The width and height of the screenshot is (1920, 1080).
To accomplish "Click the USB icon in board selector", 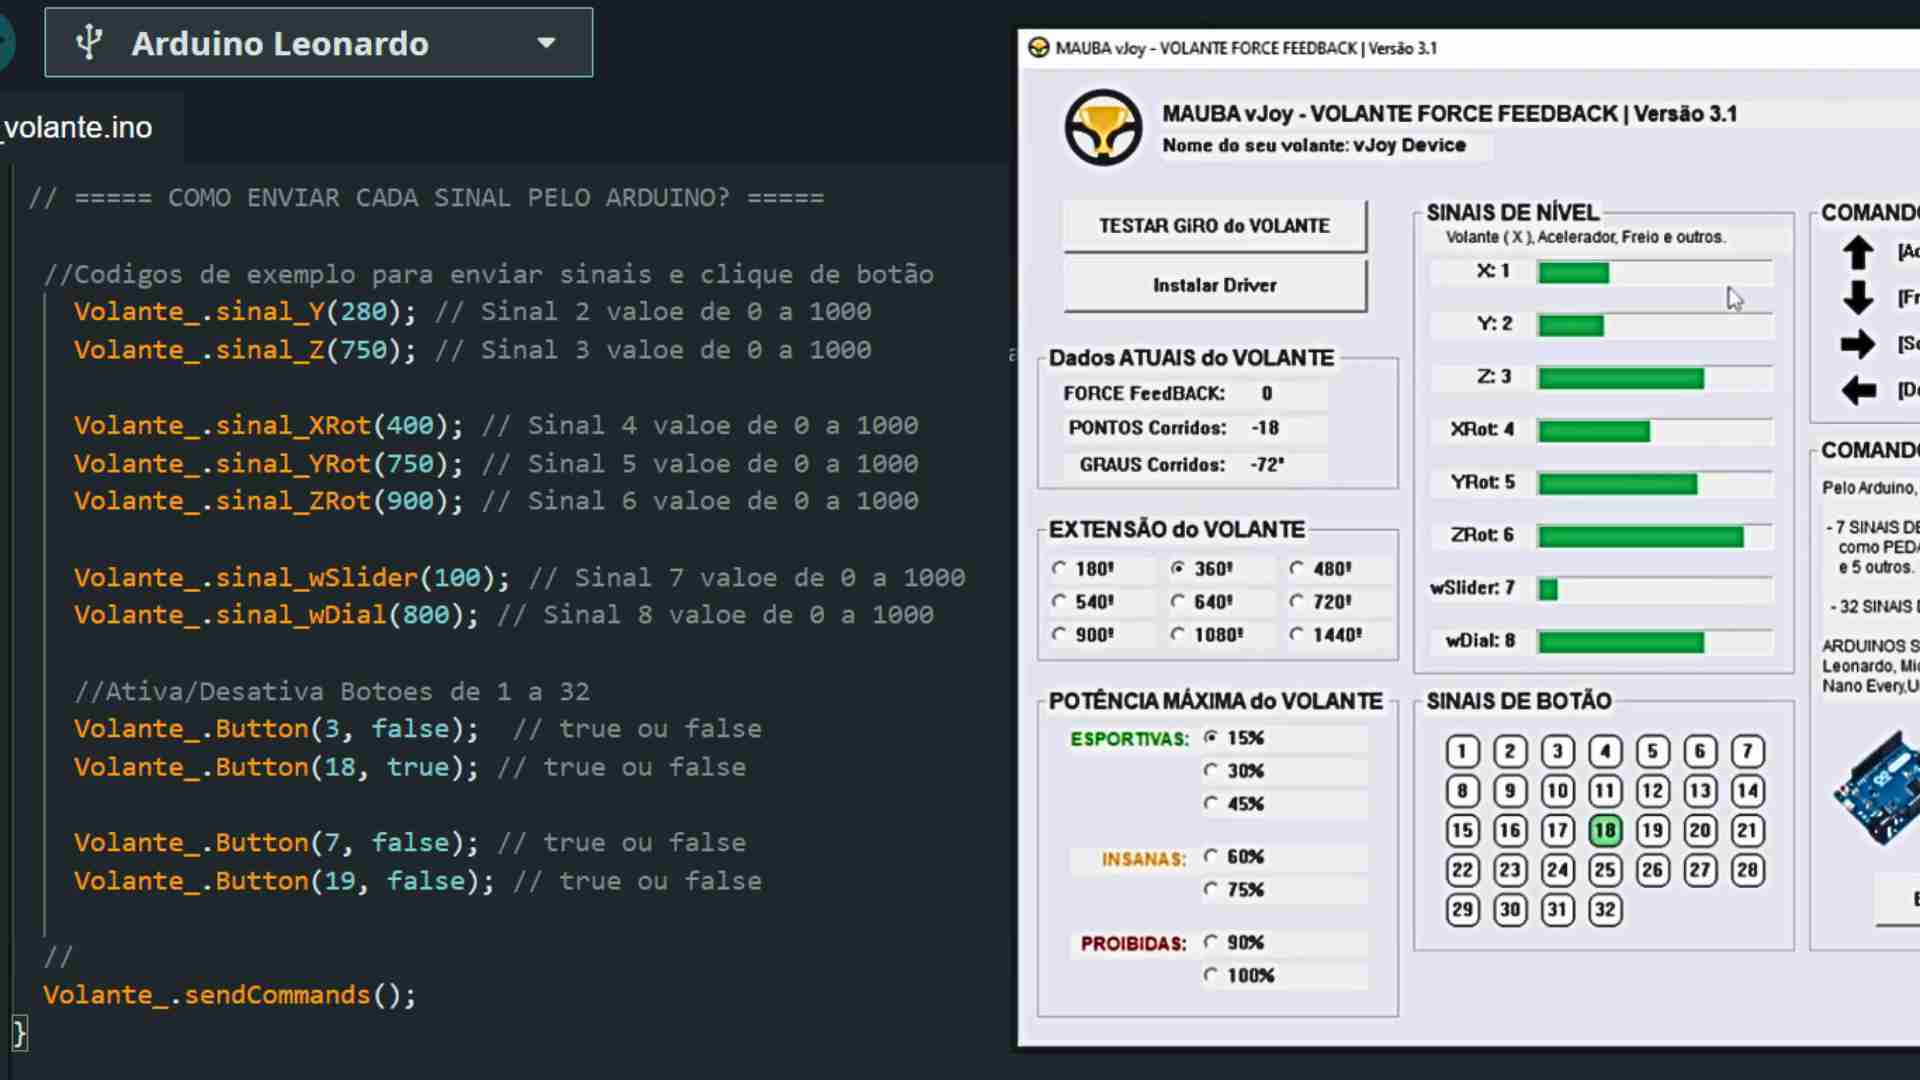I will tap(89, 43).
